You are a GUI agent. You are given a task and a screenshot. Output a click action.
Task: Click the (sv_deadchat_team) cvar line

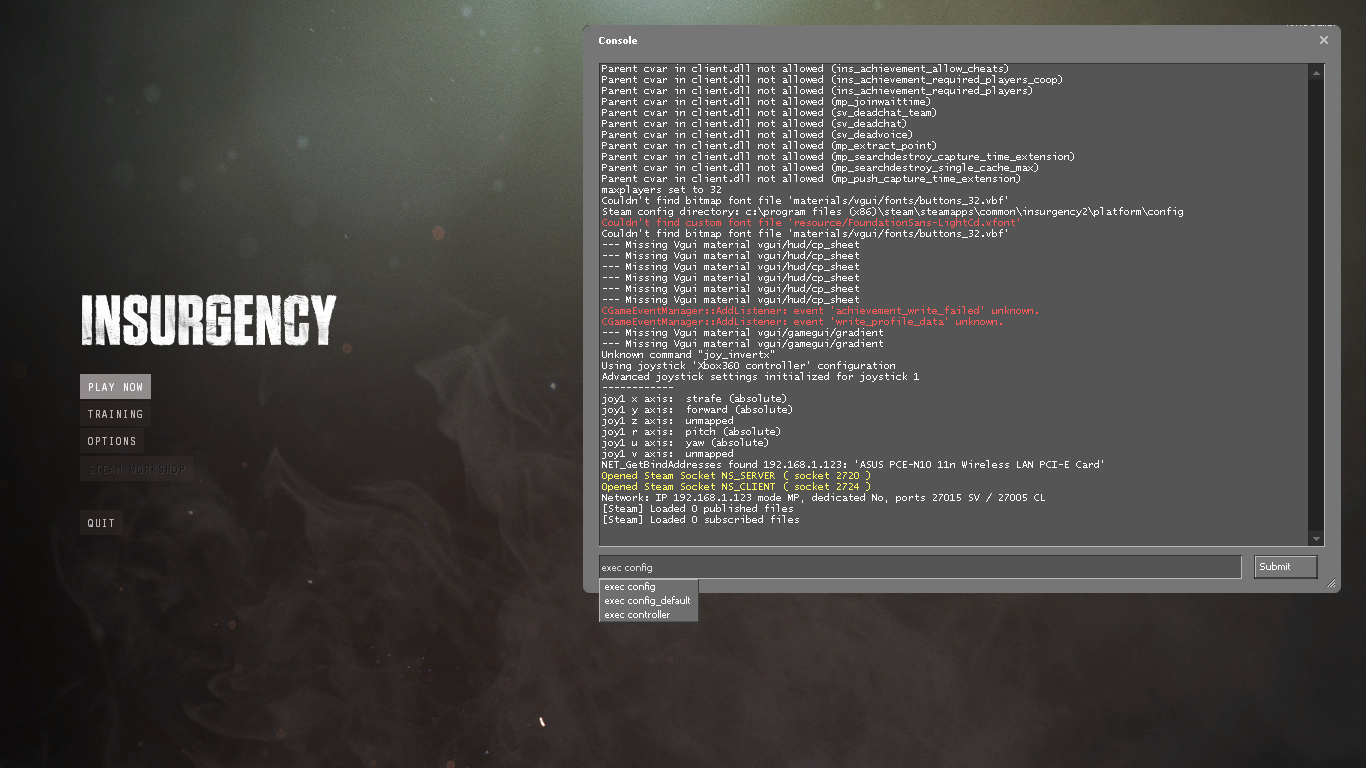click(769, 113)
